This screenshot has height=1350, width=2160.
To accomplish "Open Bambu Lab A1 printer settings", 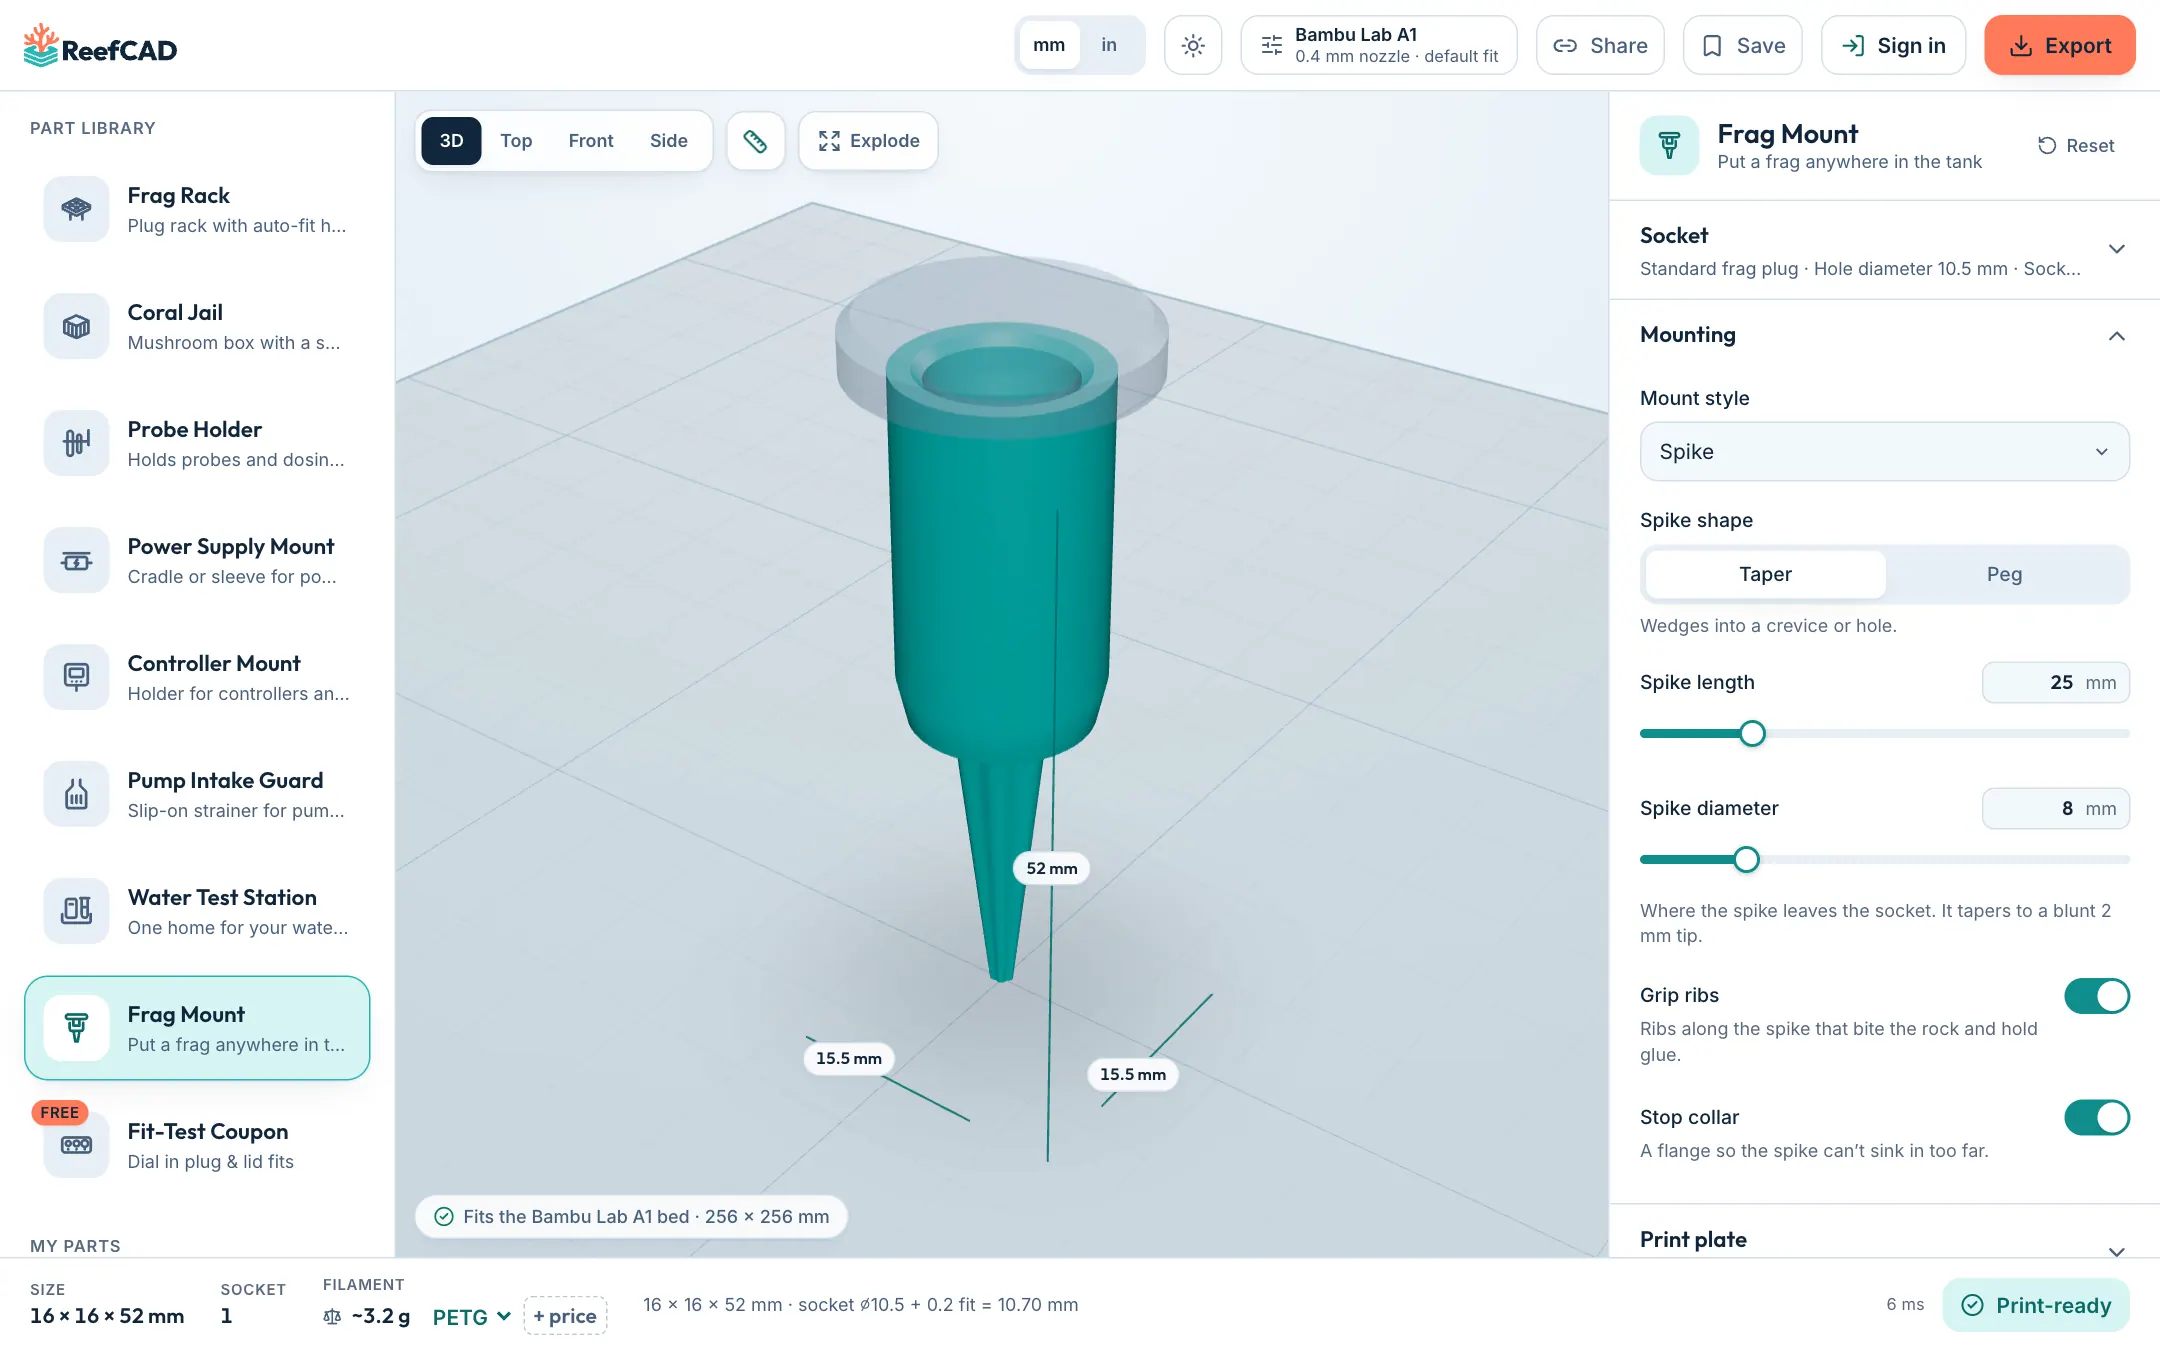I will [1379, 45].
